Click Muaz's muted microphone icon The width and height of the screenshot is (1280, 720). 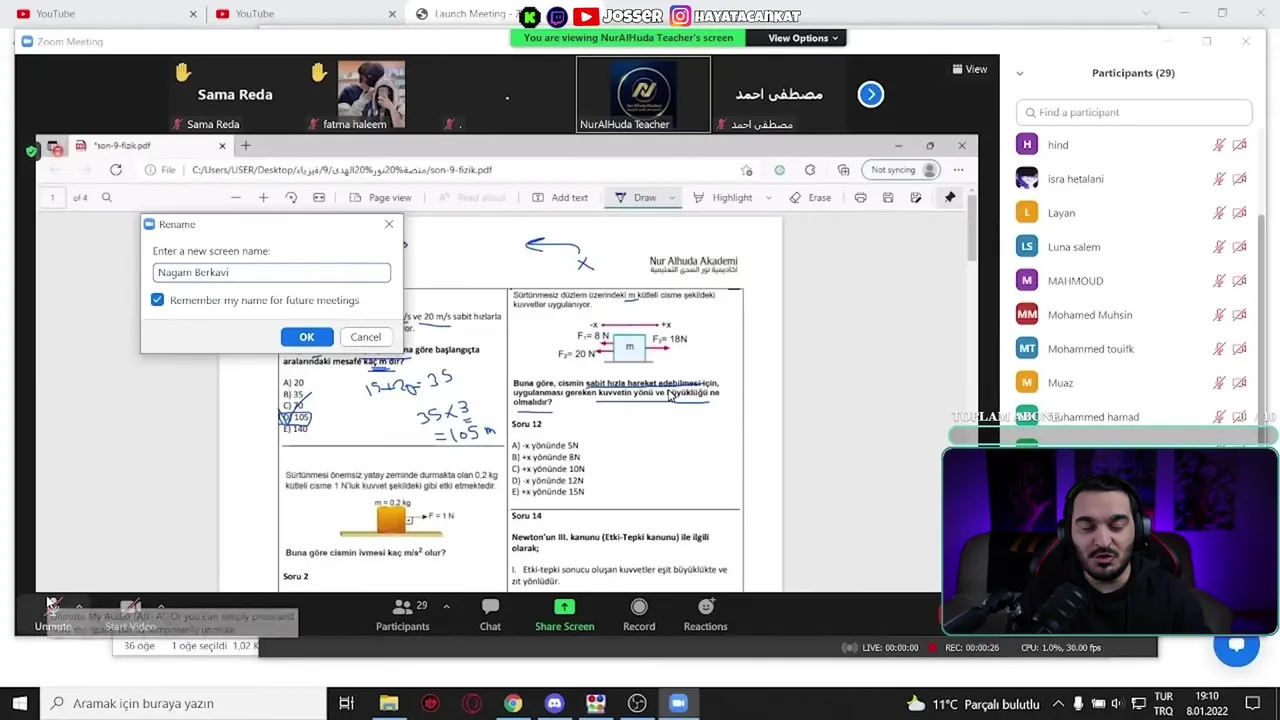tap(1219, 383)
